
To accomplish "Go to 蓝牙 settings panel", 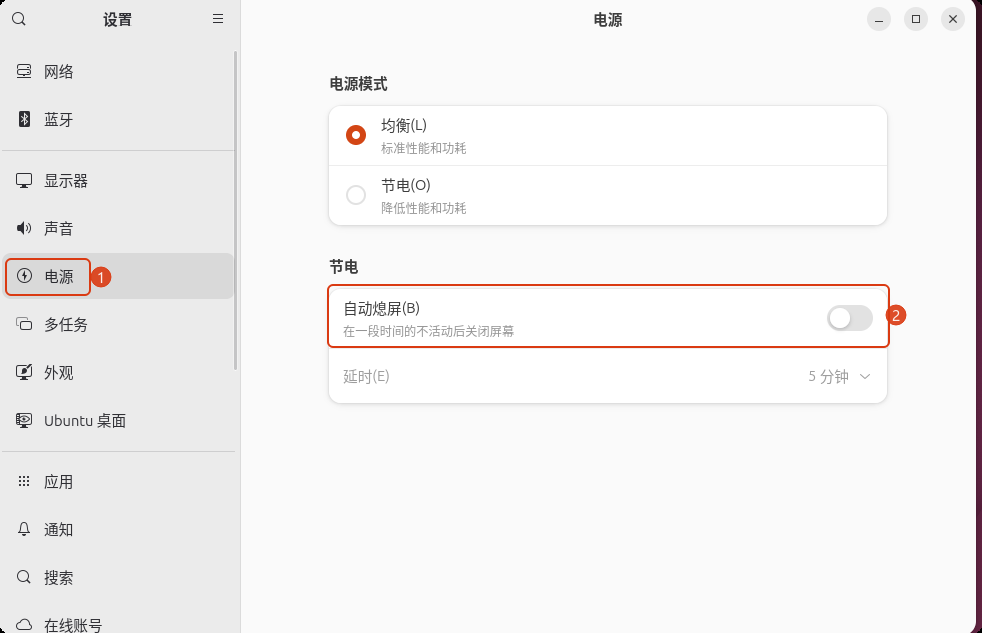I will click(x=118, y=119).
